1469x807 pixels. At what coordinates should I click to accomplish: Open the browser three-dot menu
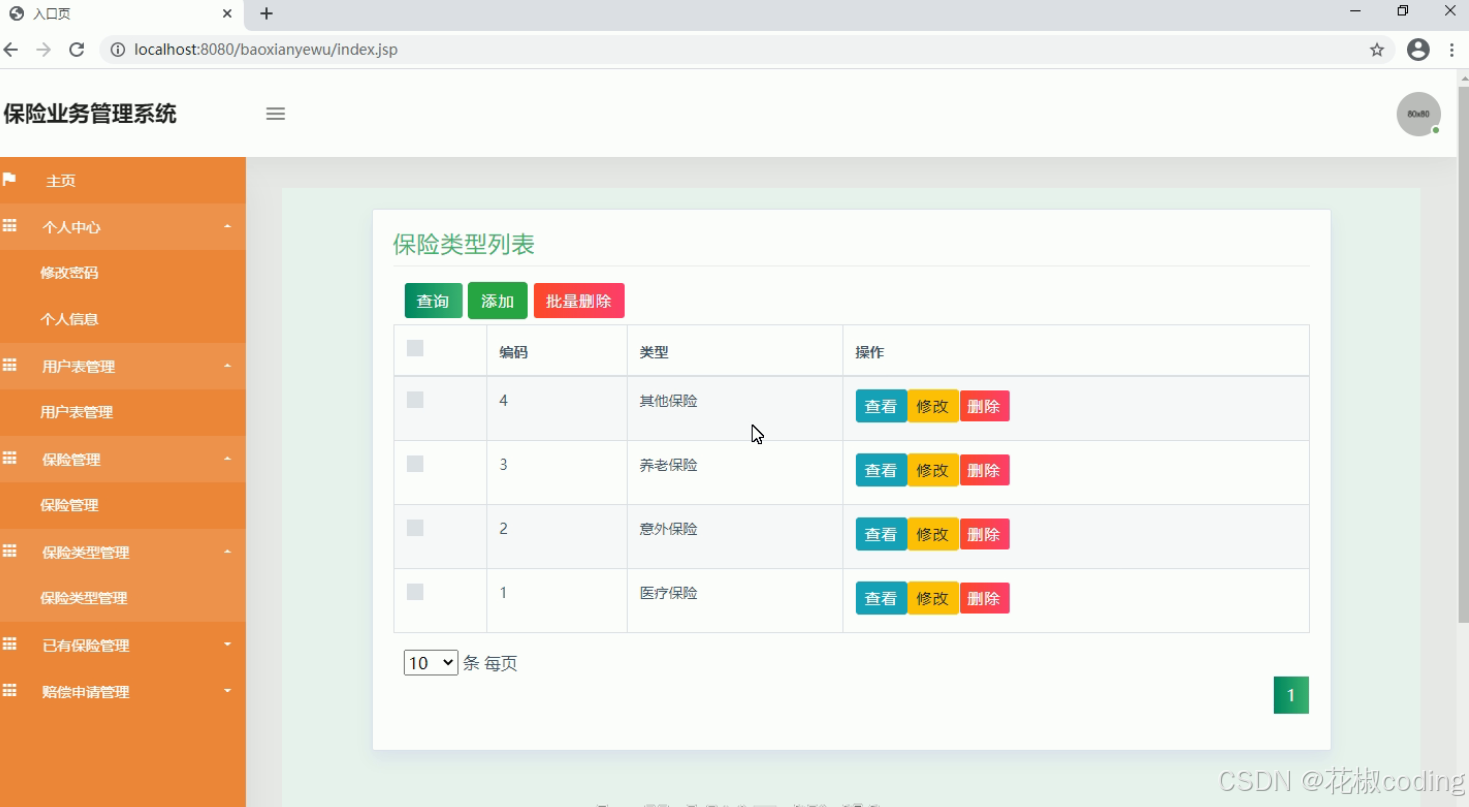(x=1452, y=49)
